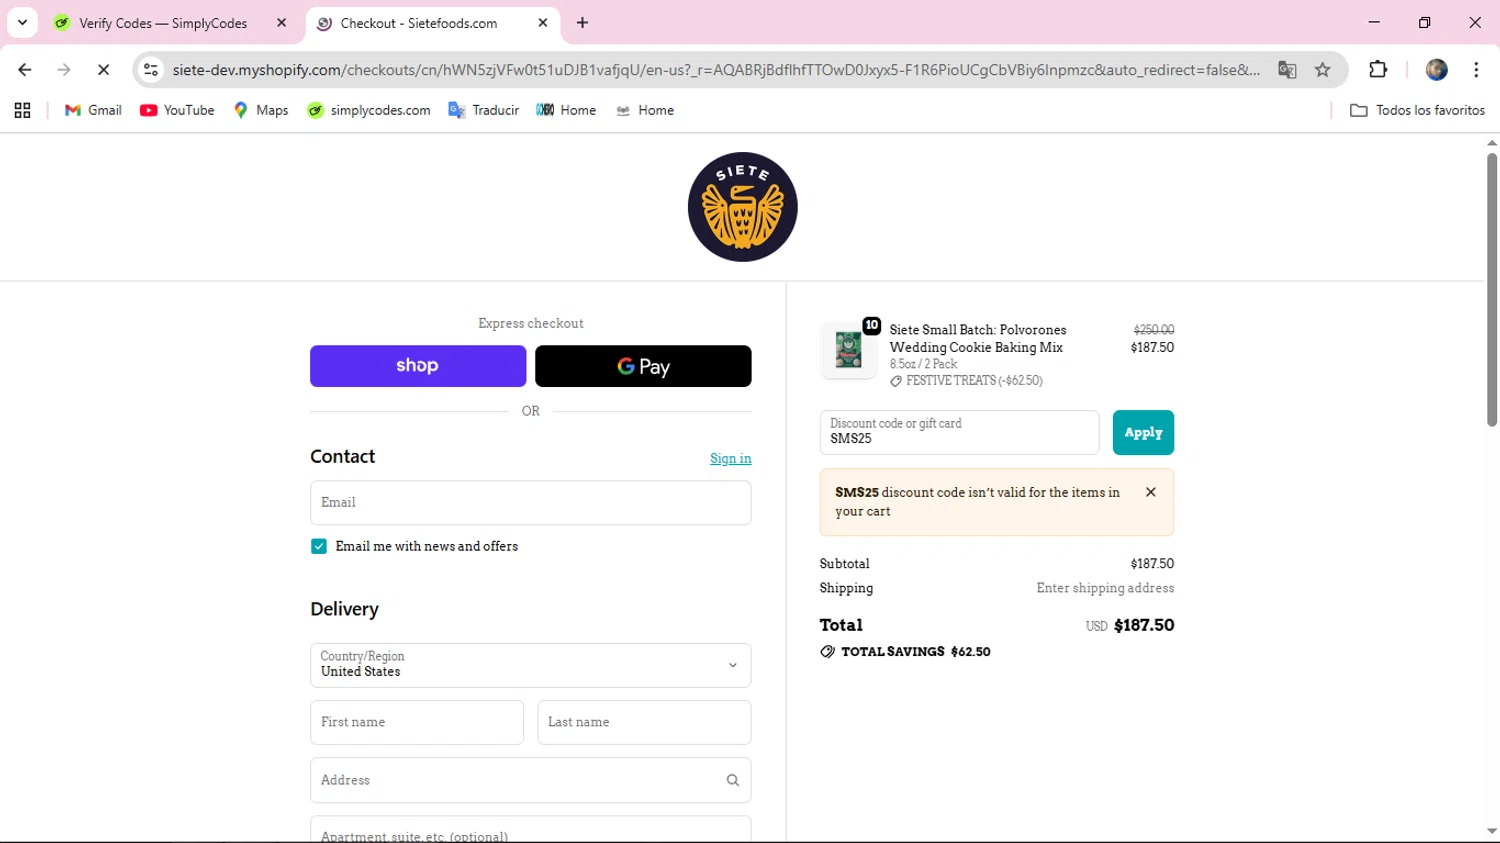
Task: Open Todos los favoritos folder
Action: pyautogui.click(x=1417, y=110)
